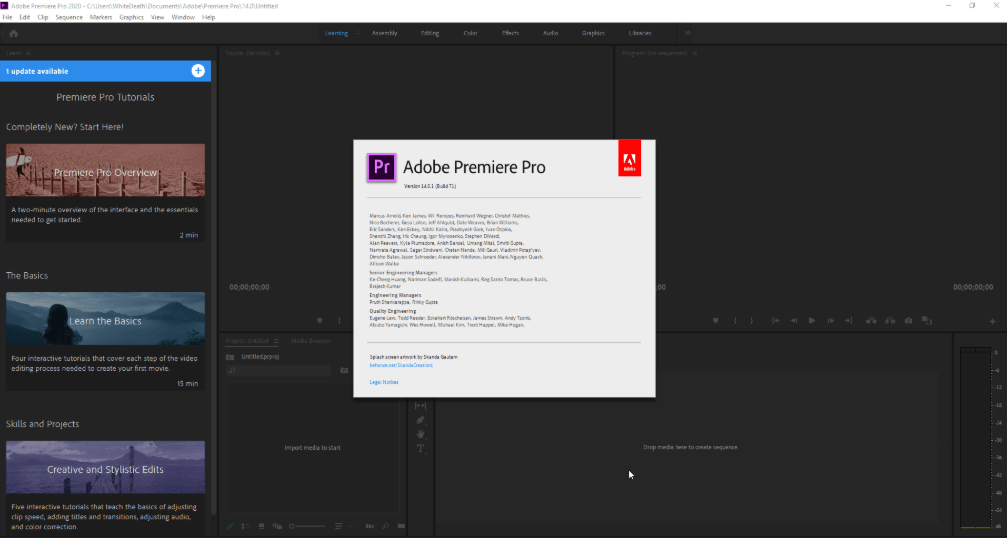Click the Export Frame camera icon

tap(909, 320)
